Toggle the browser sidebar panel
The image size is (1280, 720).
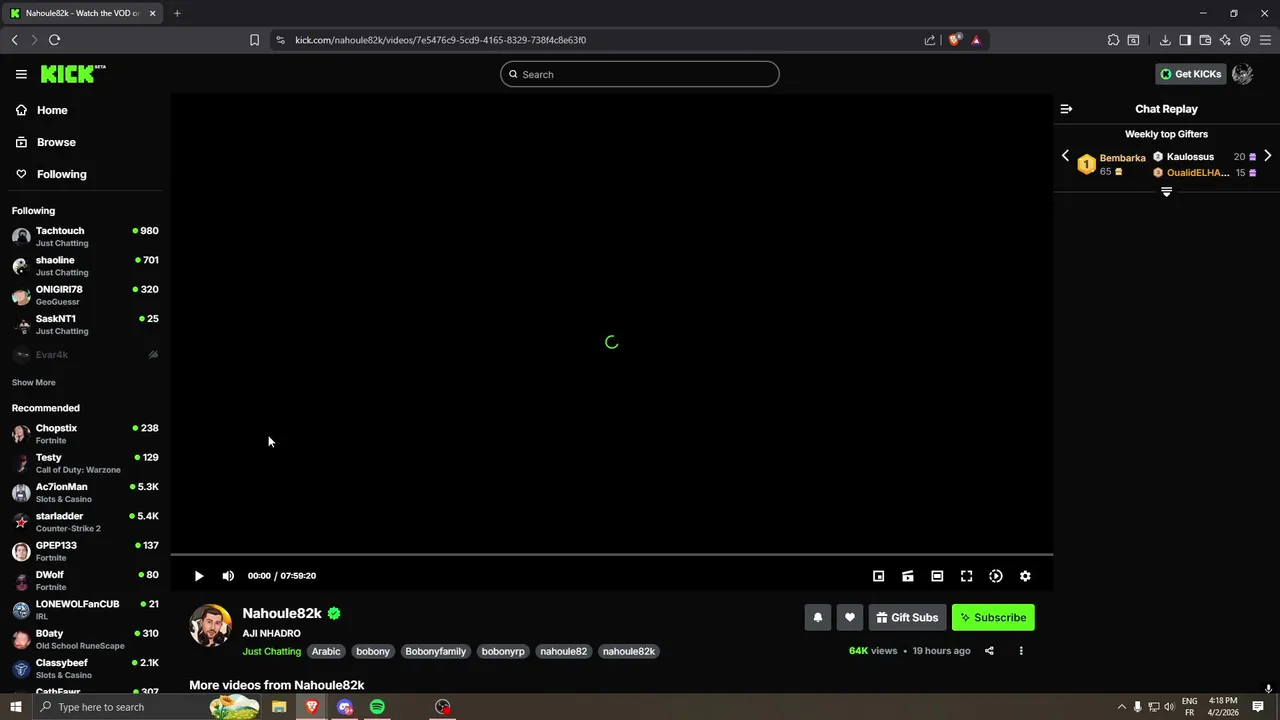1185,40
